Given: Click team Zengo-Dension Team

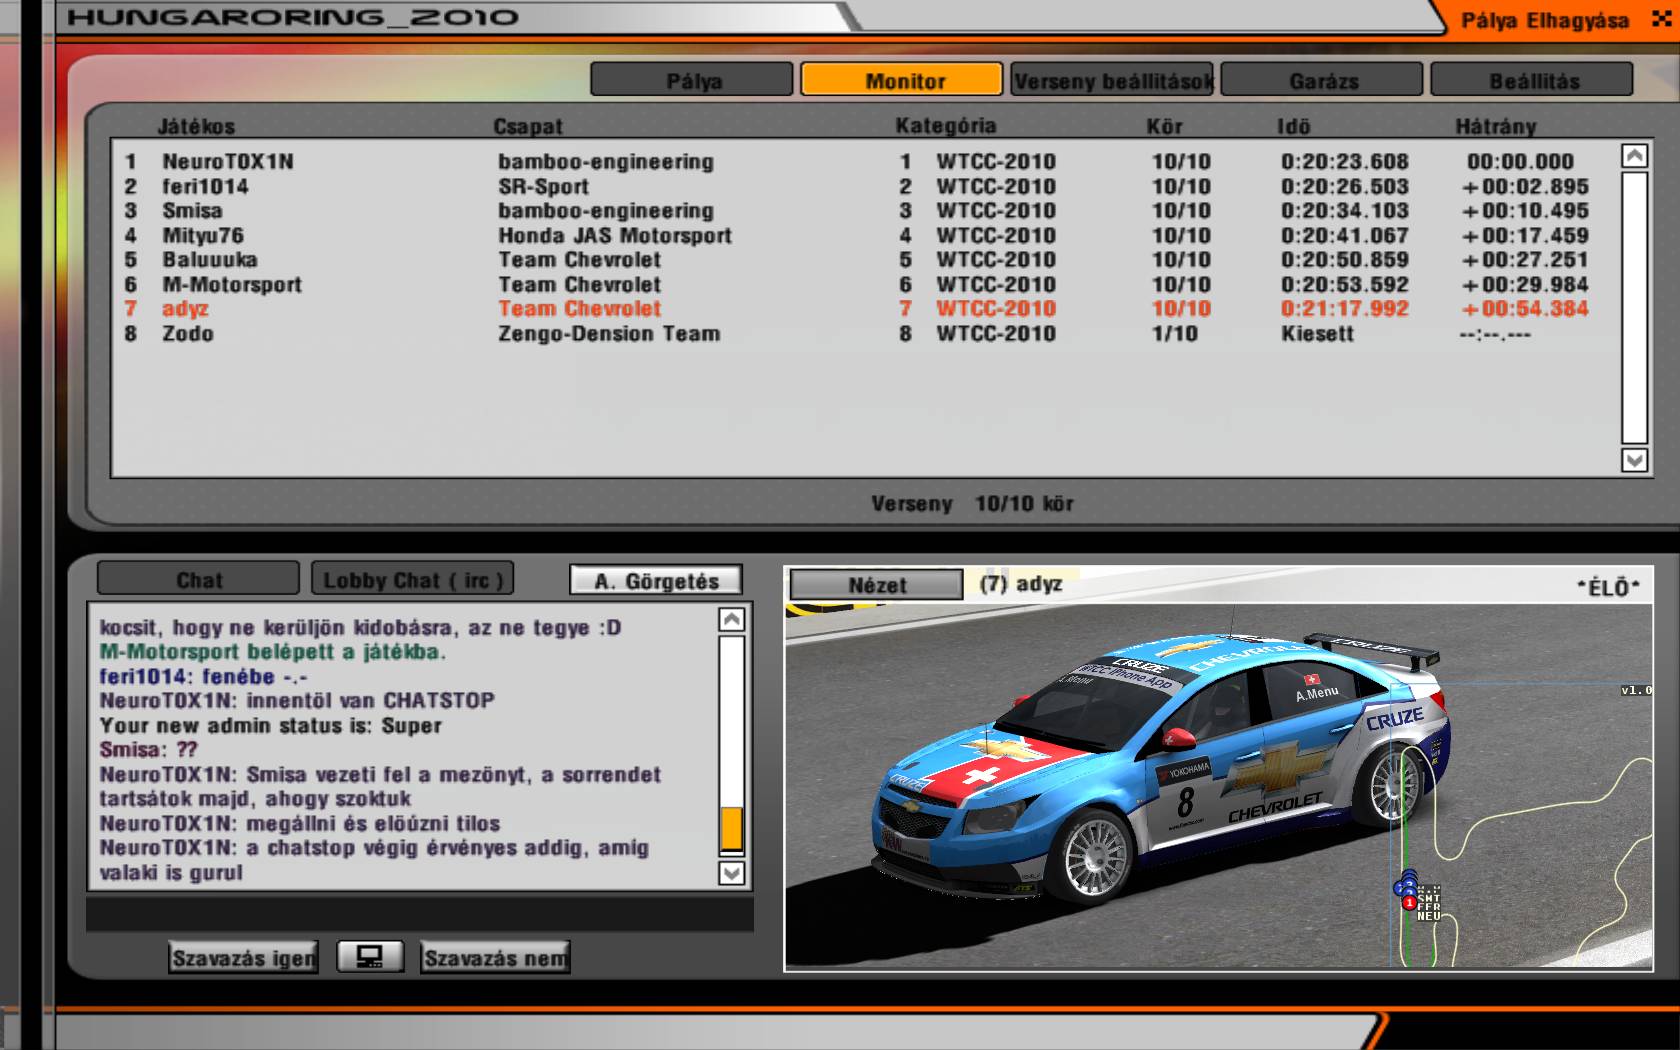Looking at the screenshot, I should 609,333.
